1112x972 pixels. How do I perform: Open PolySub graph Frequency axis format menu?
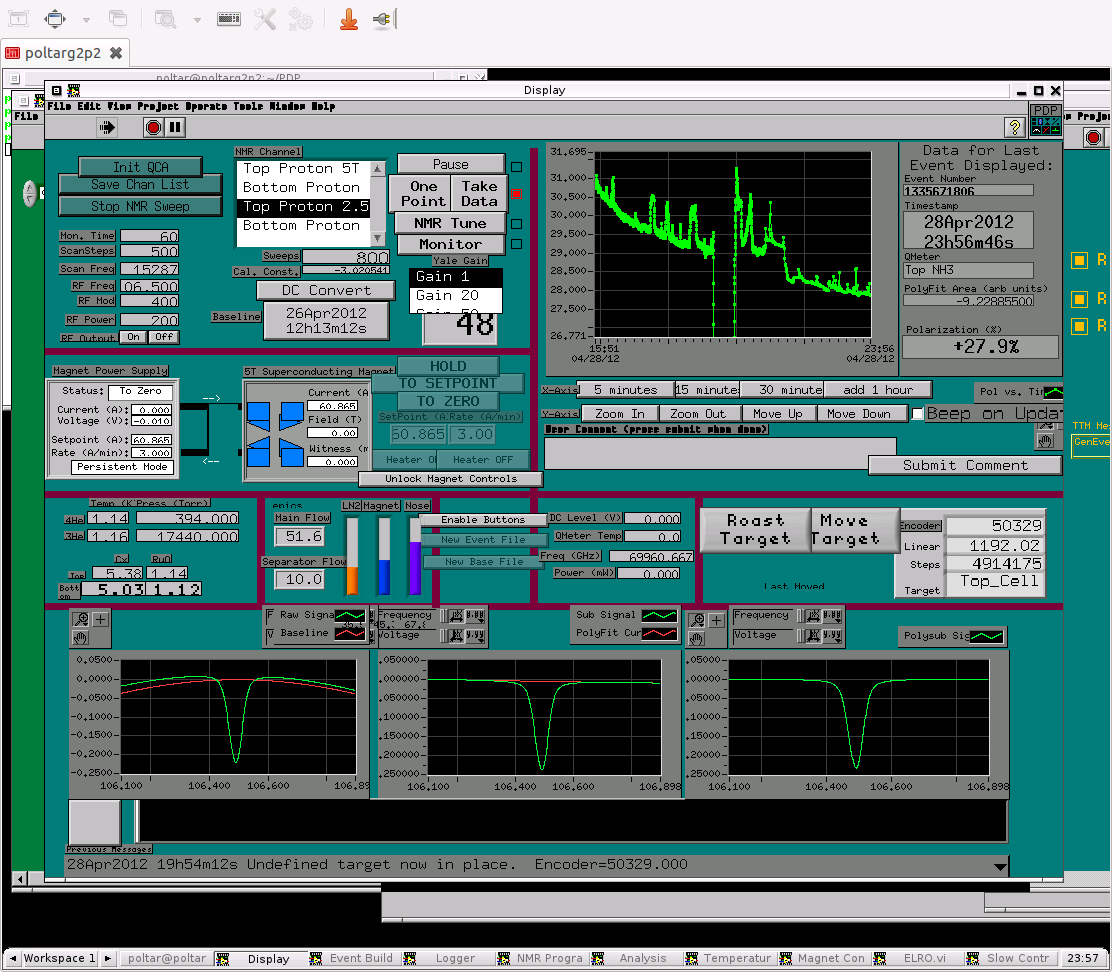point(832,615)
